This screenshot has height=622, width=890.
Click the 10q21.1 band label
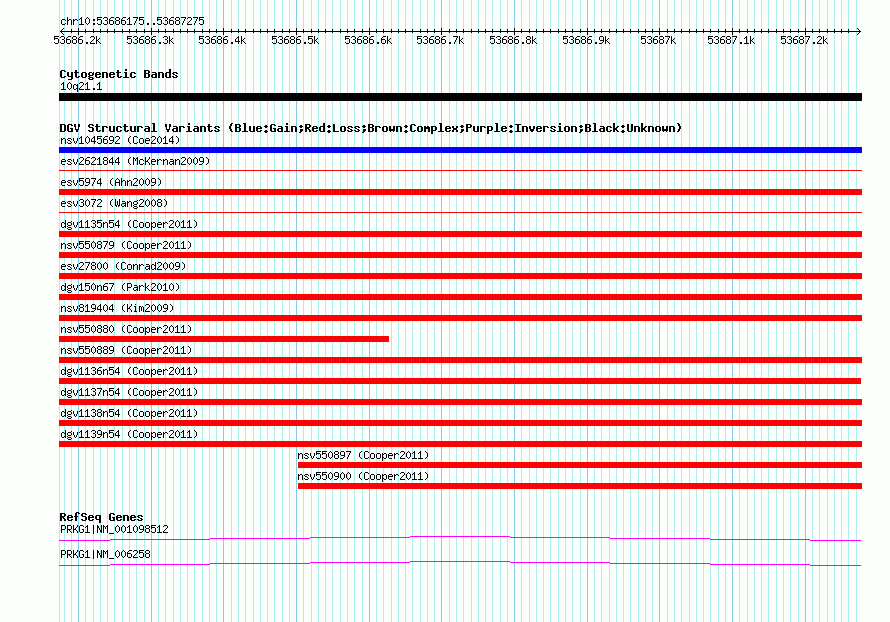[x=81, y=86]
